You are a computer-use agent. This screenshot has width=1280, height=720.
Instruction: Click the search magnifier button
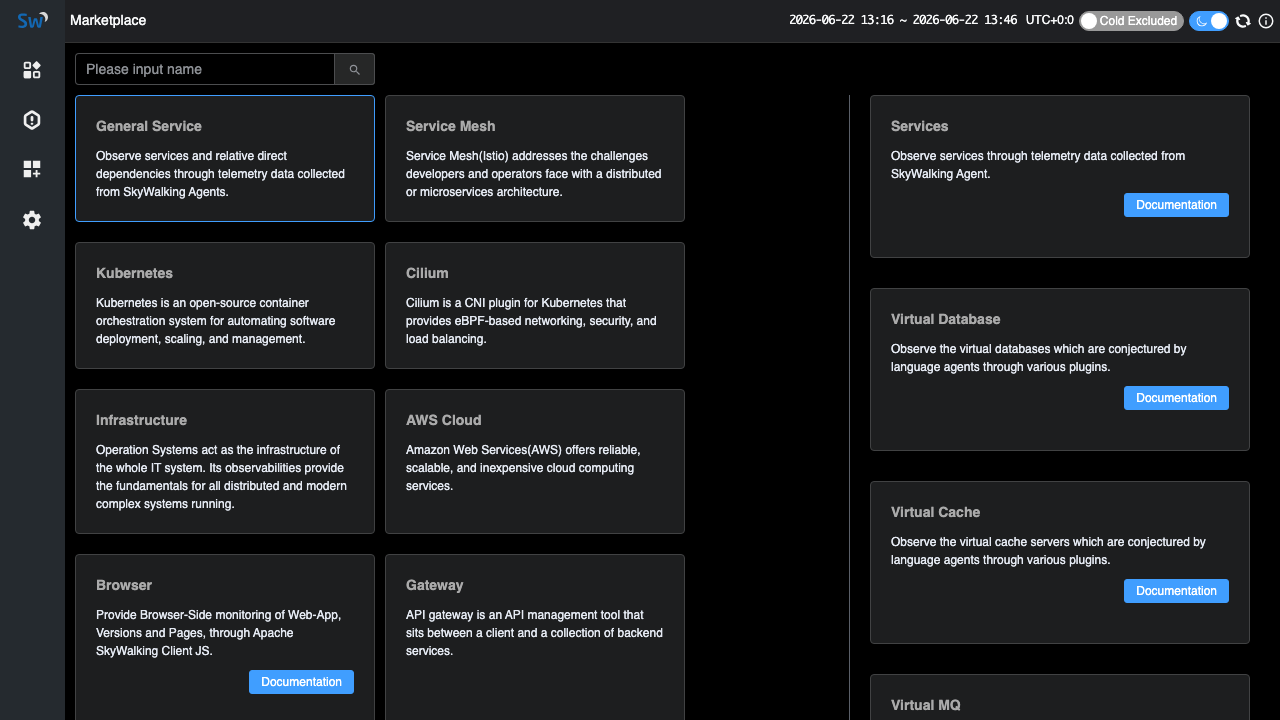(x=354, y=69)
